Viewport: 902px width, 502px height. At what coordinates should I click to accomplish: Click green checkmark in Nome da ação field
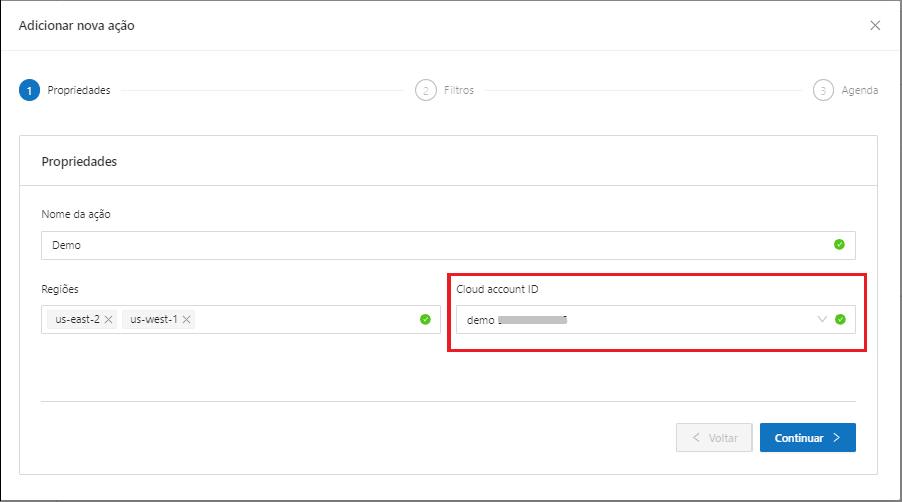(839, 244)
